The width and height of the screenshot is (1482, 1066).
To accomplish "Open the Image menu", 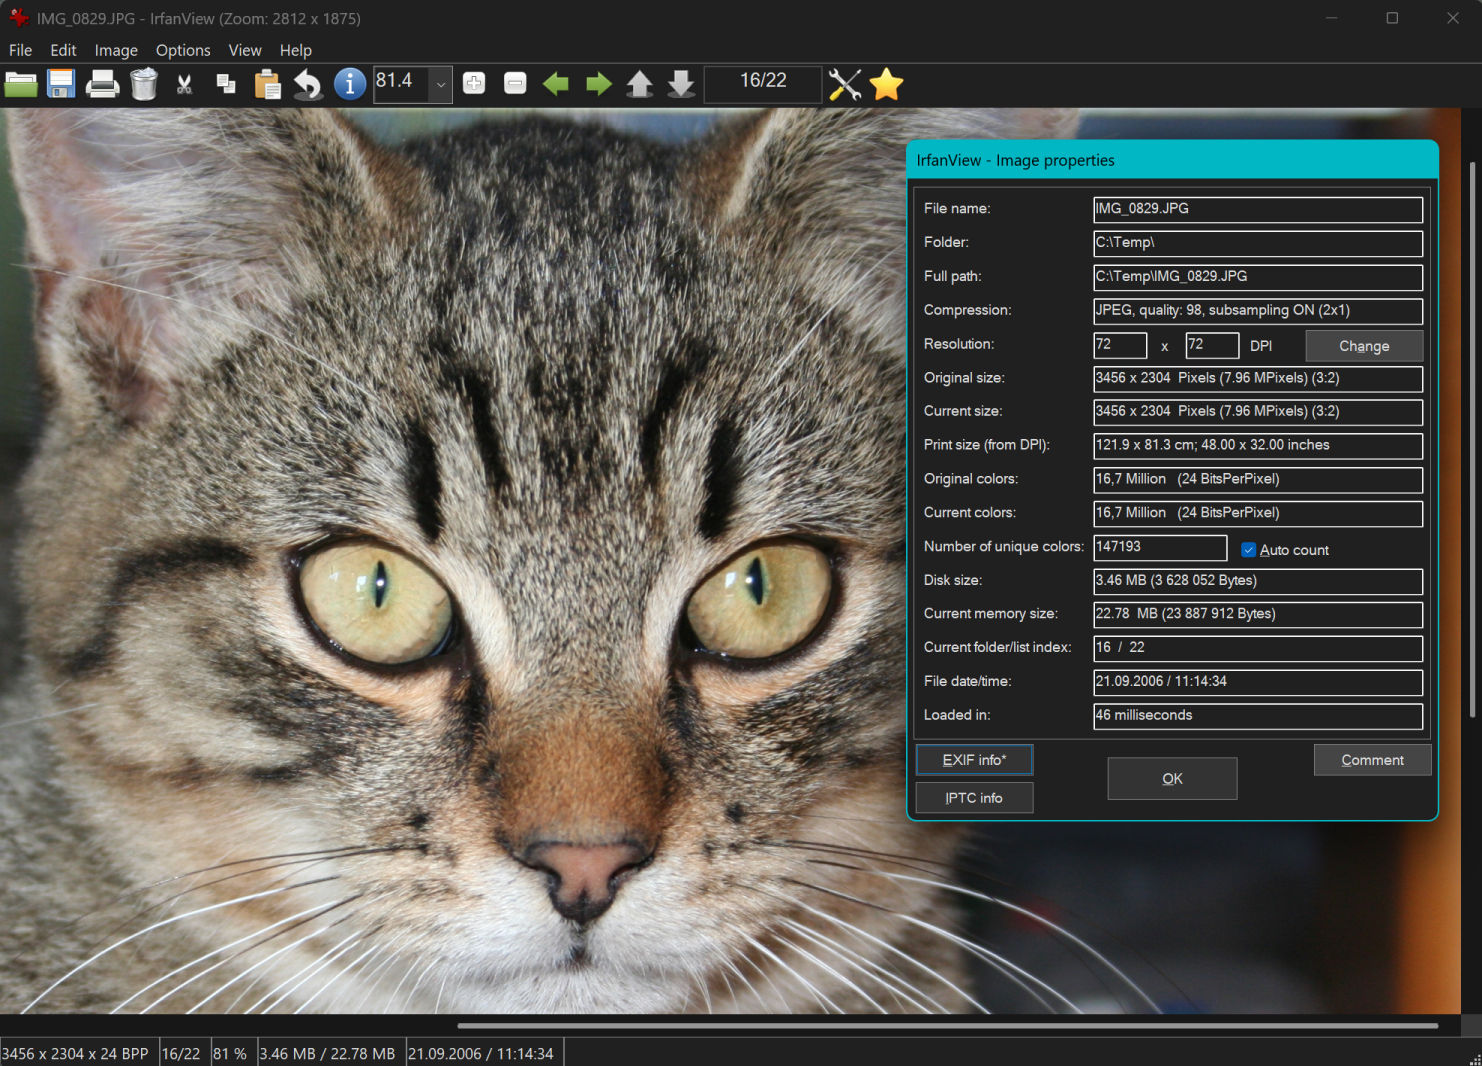I will (116, 50).
